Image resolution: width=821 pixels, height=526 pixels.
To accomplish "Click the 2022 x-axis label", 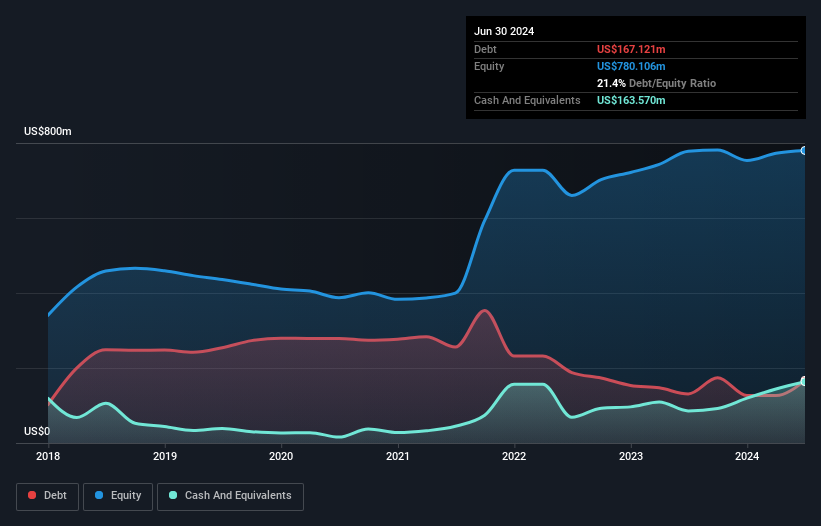I will 514,457.
